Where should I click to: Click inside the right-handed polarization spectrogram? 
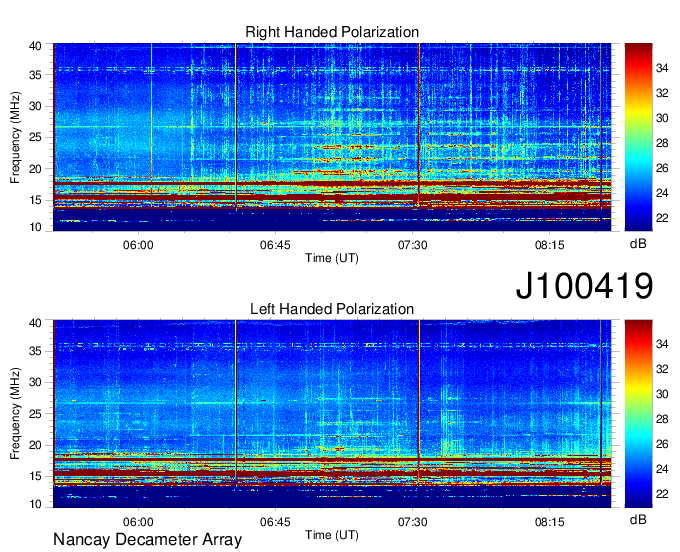pyautogui.click(x=332, y=137)
